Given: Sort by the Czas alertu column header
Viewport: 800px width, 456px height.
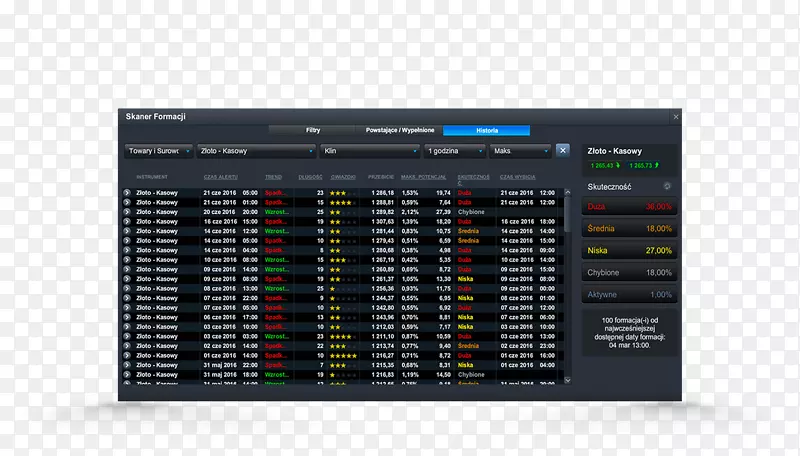Looking at the screenshot, I should click(220, 176).
